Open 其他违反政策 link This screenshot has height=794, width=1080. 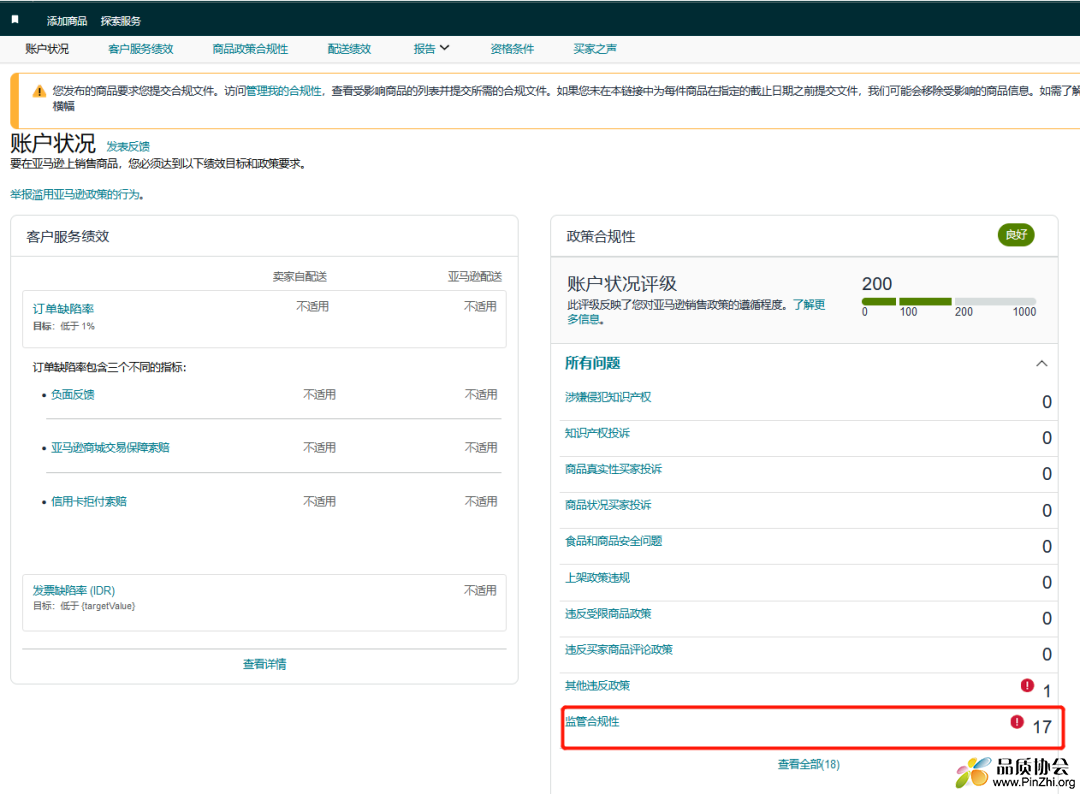click(597, 685)
